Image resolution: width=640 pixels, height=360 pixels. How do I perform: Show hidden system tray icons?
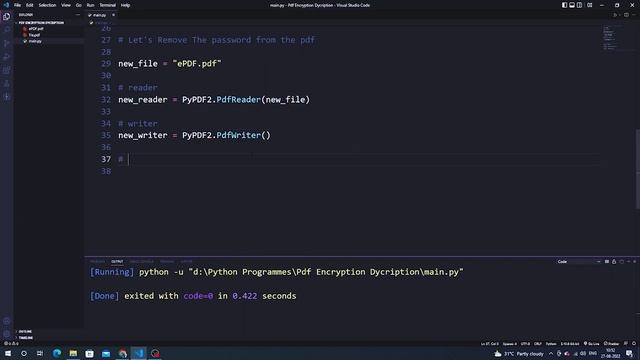[x=551, y=353]
